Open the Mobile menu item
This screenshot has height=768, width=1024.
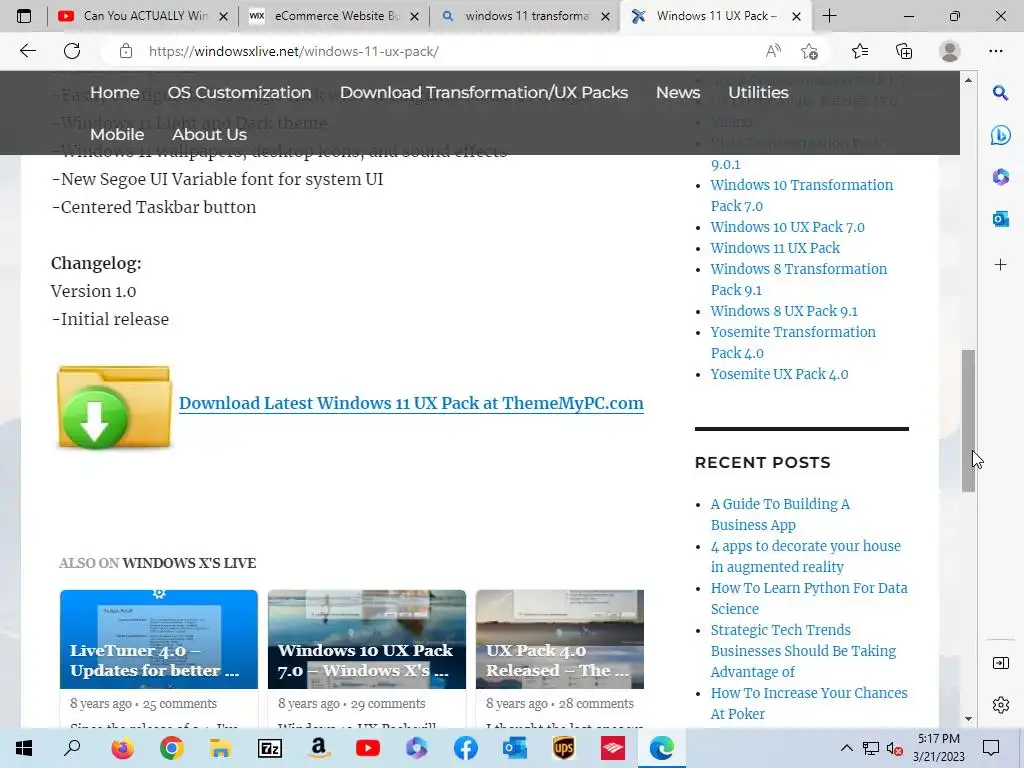coord(117,134)
